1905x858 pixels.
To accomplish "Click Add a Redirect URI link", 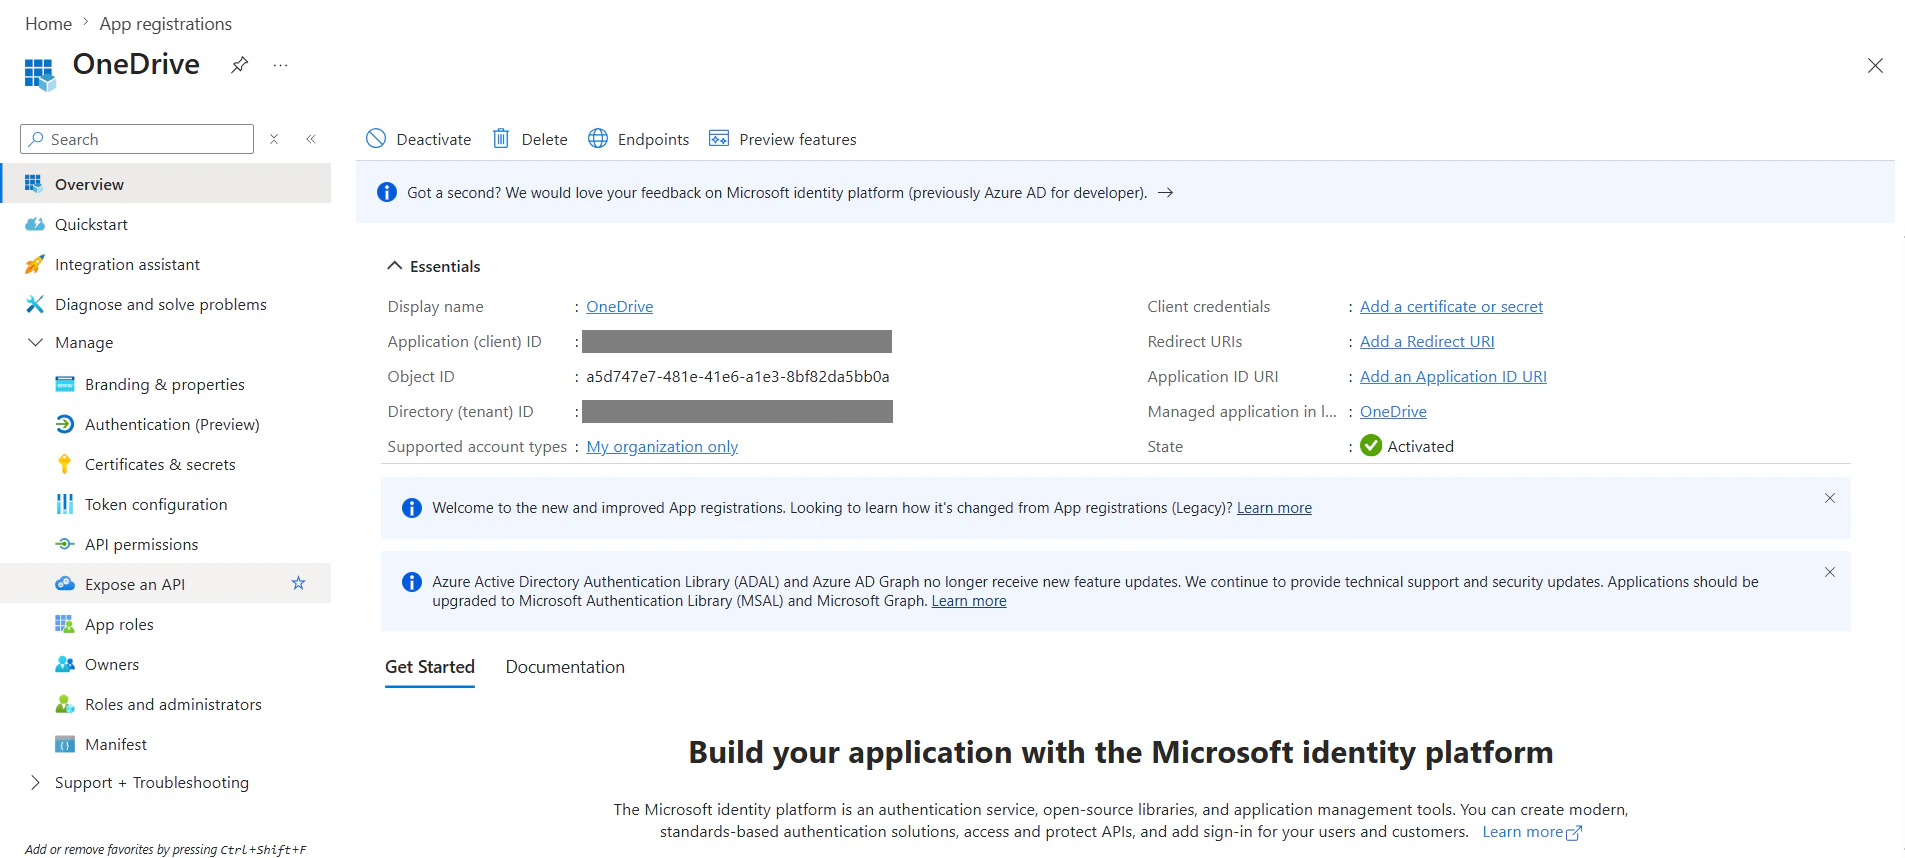I will 1427,342.
